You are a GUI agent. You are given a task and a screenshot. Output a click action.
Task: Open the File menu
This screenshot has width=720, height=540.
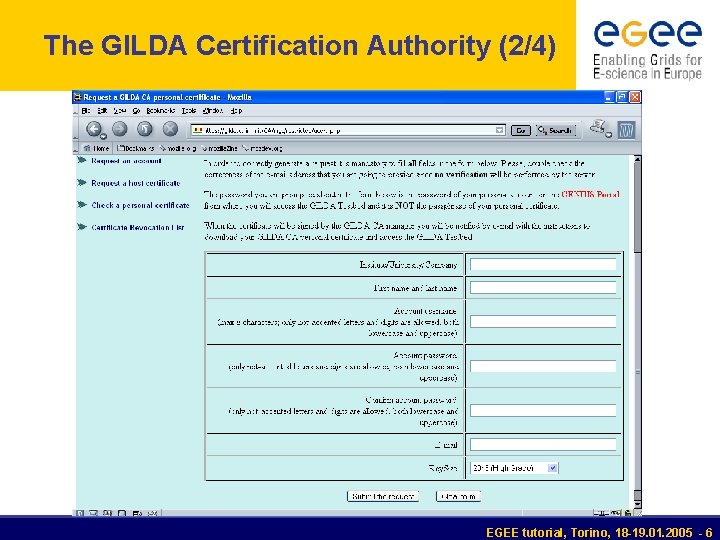coord(86,111)
